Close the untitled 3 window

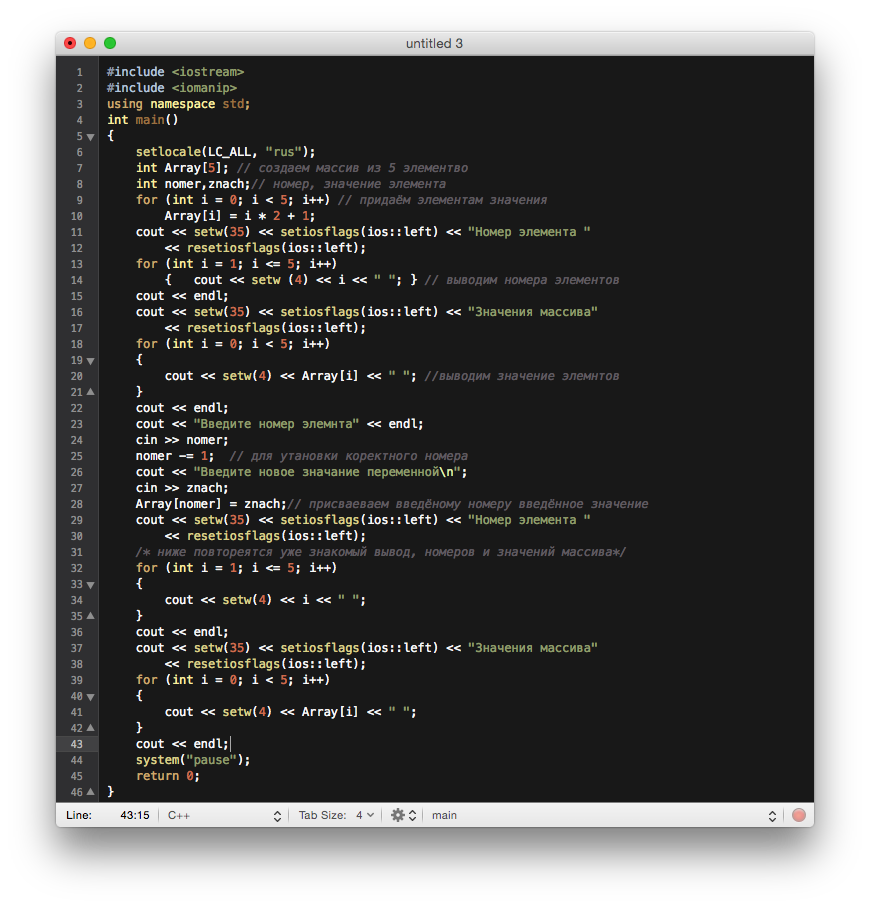click(x=70, y=43)
